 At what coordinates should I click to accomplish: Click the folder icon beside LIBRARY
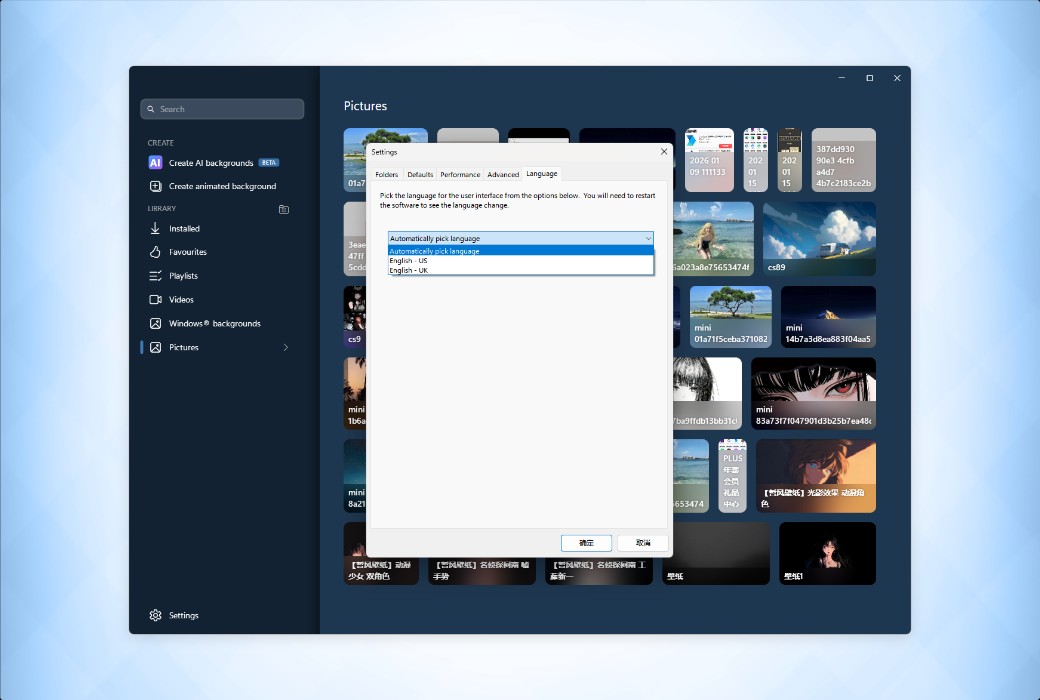click(x=284, y=209)
